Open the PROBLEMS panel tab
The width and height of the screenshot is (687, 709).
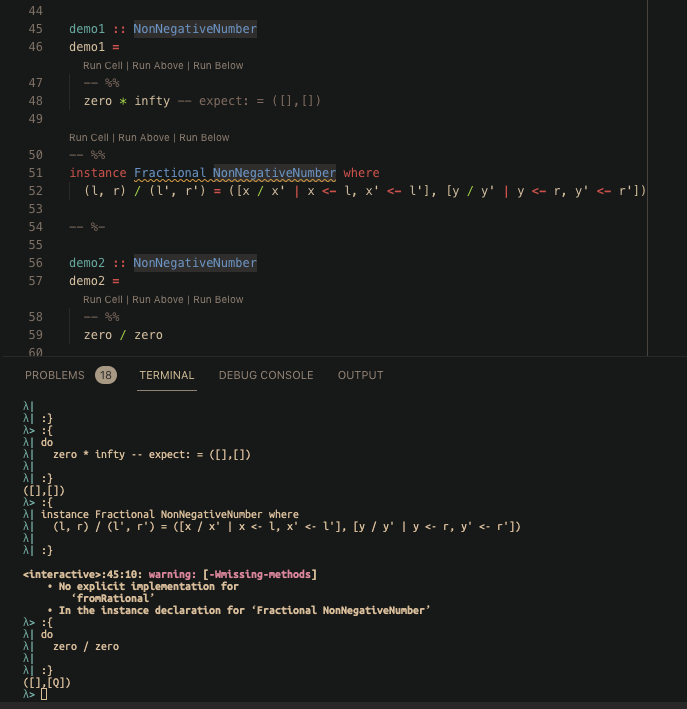(x=54, y=375)
